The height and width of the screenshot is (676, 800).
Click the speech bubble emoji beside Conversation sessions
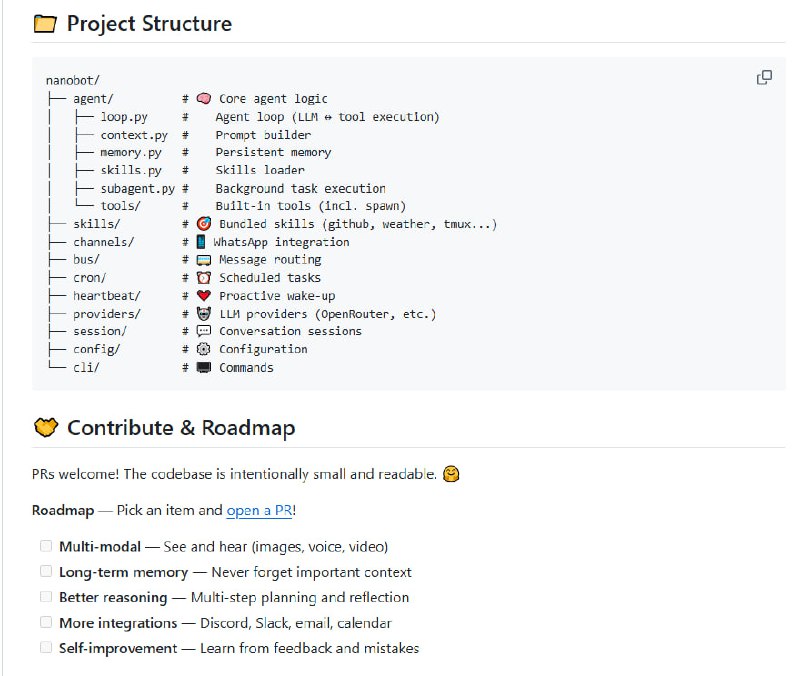(x=203, y=331)
